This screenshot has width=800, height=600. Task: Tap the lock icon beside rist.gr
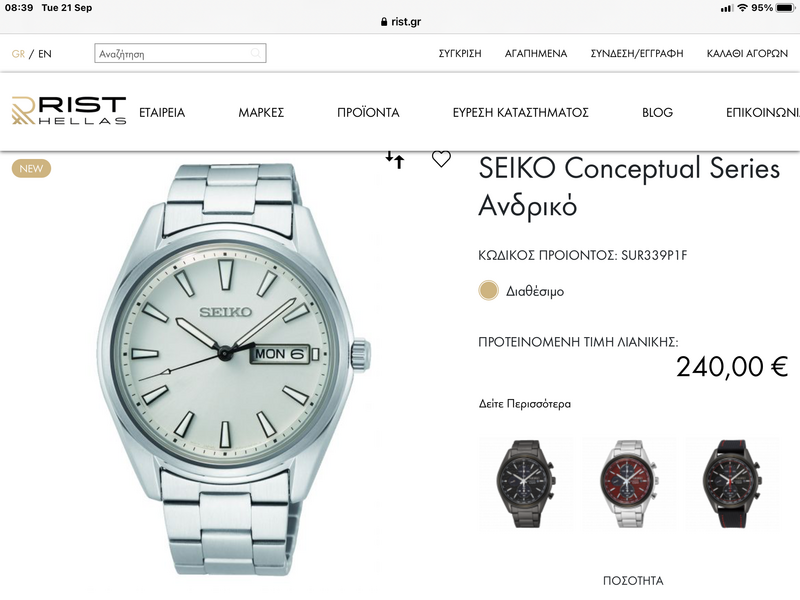384,21
